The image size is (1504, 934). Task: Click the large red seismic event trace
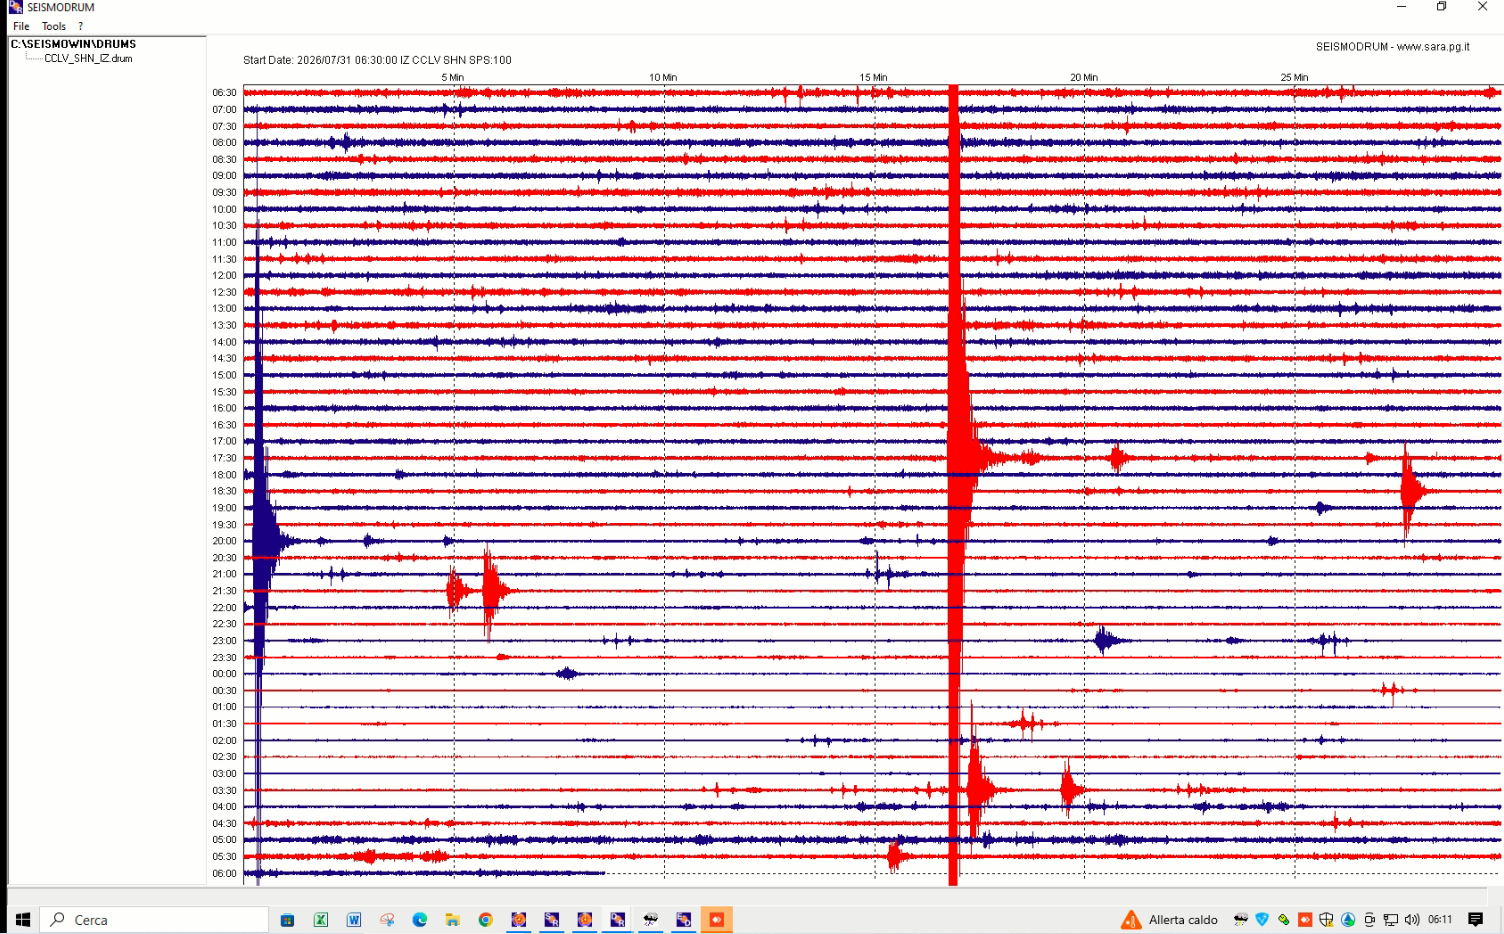pyautogui.click(x=954, y=485)
